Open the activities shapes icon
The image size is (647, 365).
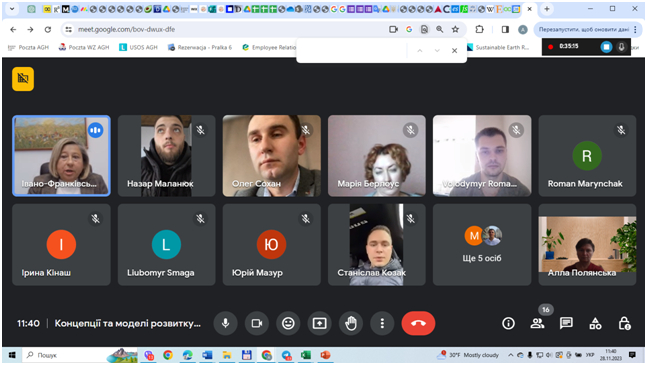tap(595, 323)
